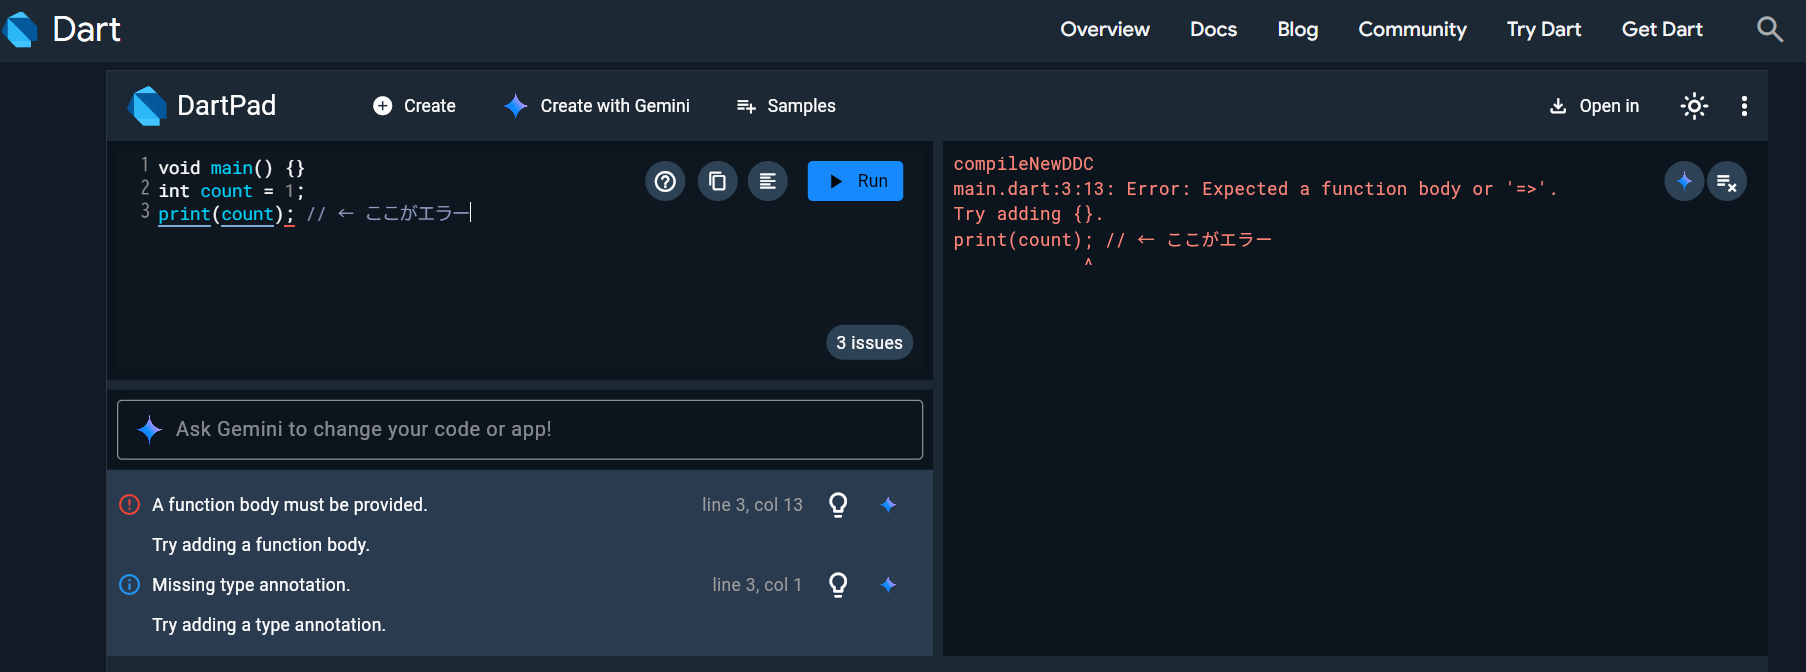
Task: Go to Try Dart
Action: [1544, 29]
